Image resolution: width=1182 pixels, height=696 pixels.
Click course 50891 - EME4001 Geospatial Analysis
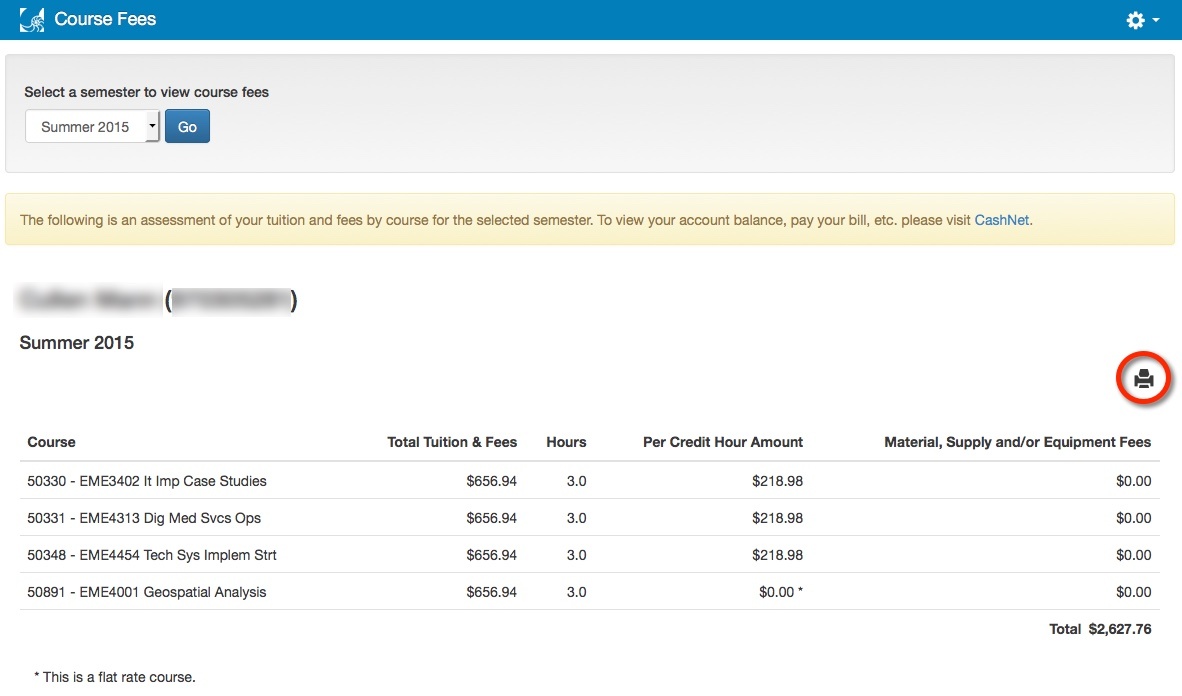pyautogui.click(x=147, y=592)
